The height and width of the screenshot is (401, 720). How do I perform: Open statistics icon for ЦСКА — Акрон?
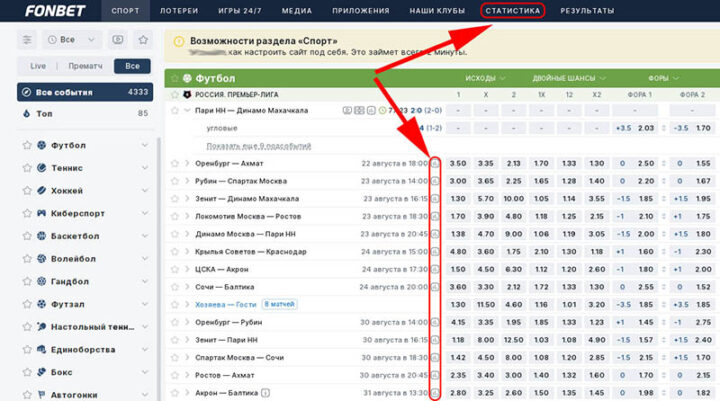pyautogui.click(x=435, y=269)
